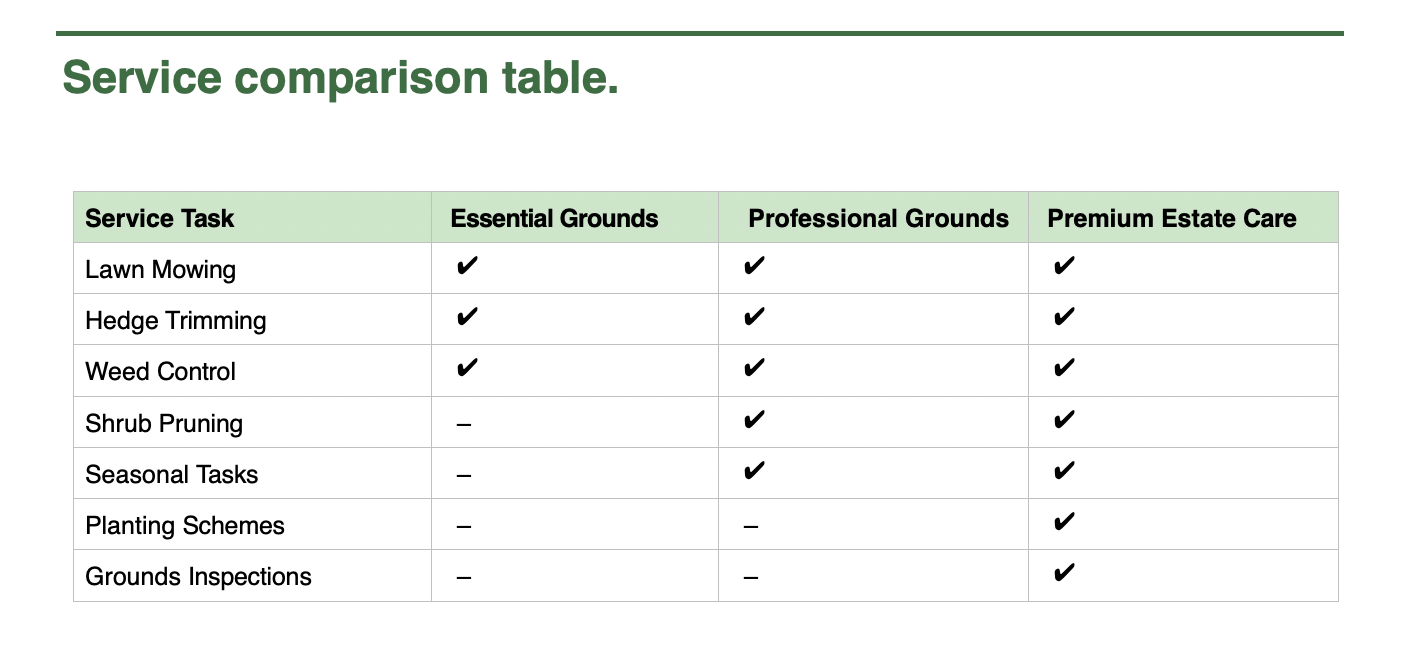Select the Seasonal Tasks row label

coord(172,474)
